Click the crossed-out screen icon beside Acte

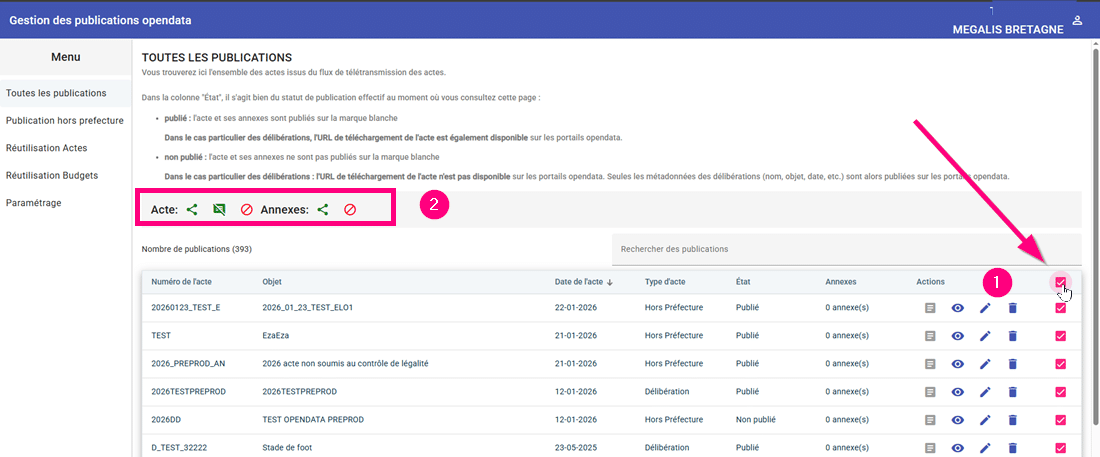(219, 210)
